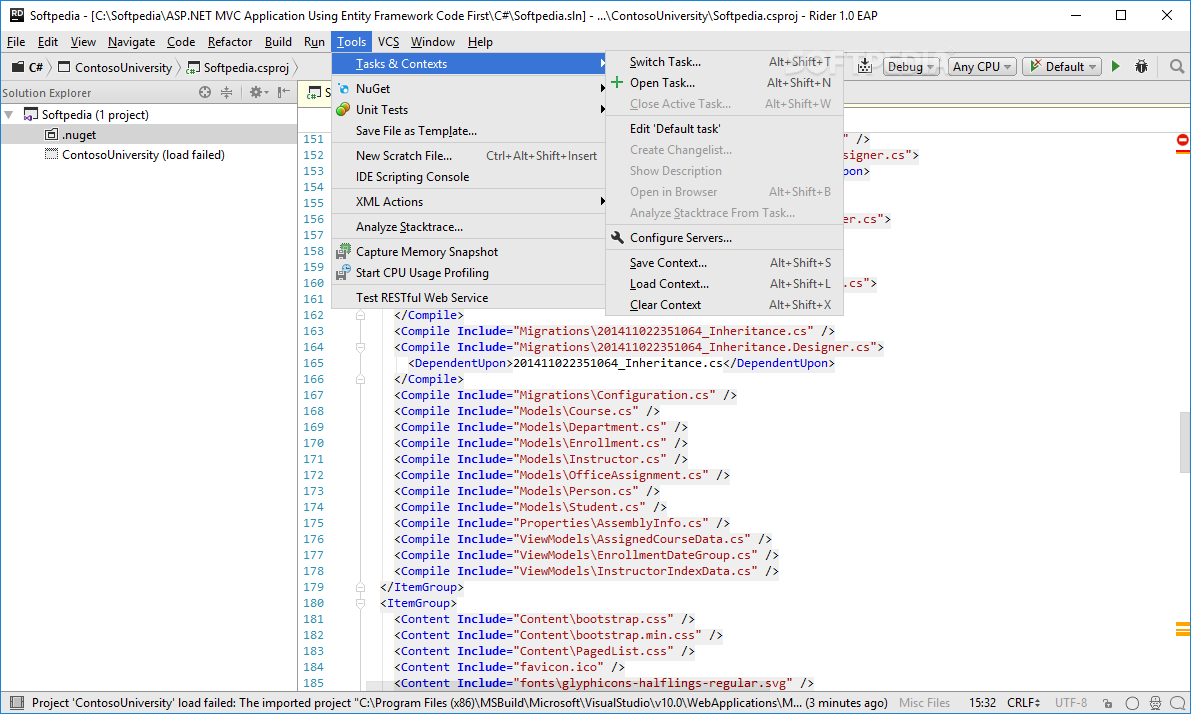Click cursor position 15:32 in status bar
Viewport: 1191px width, 714px height.
pyautogui.click(x=982, y=703)
